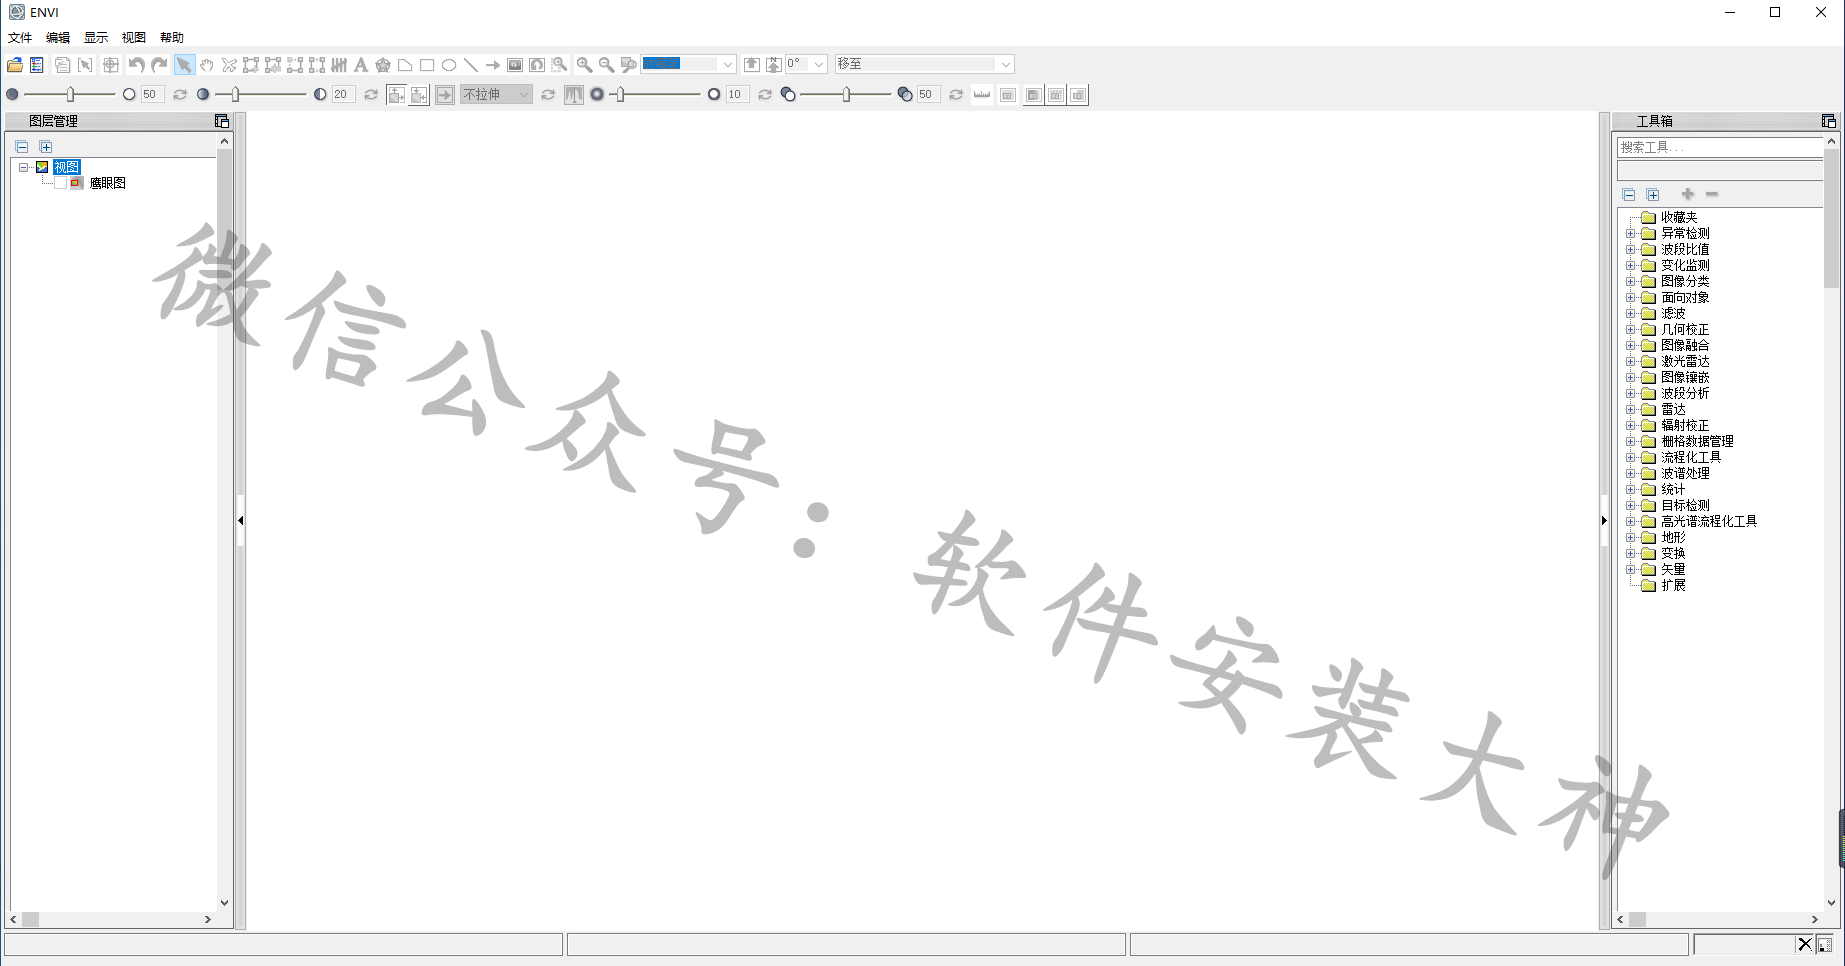
Task: Add to favorites with the plus icon
Action: point(1688,194)
